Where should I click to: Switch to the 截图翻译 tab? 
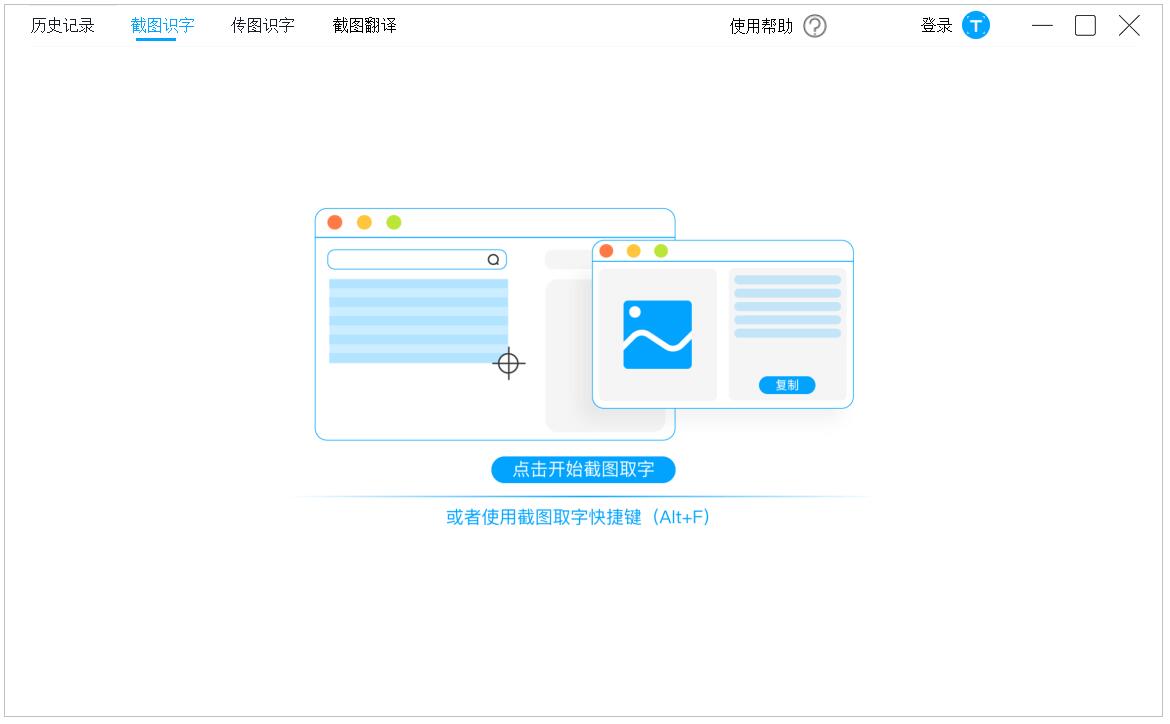click(363, 25)
